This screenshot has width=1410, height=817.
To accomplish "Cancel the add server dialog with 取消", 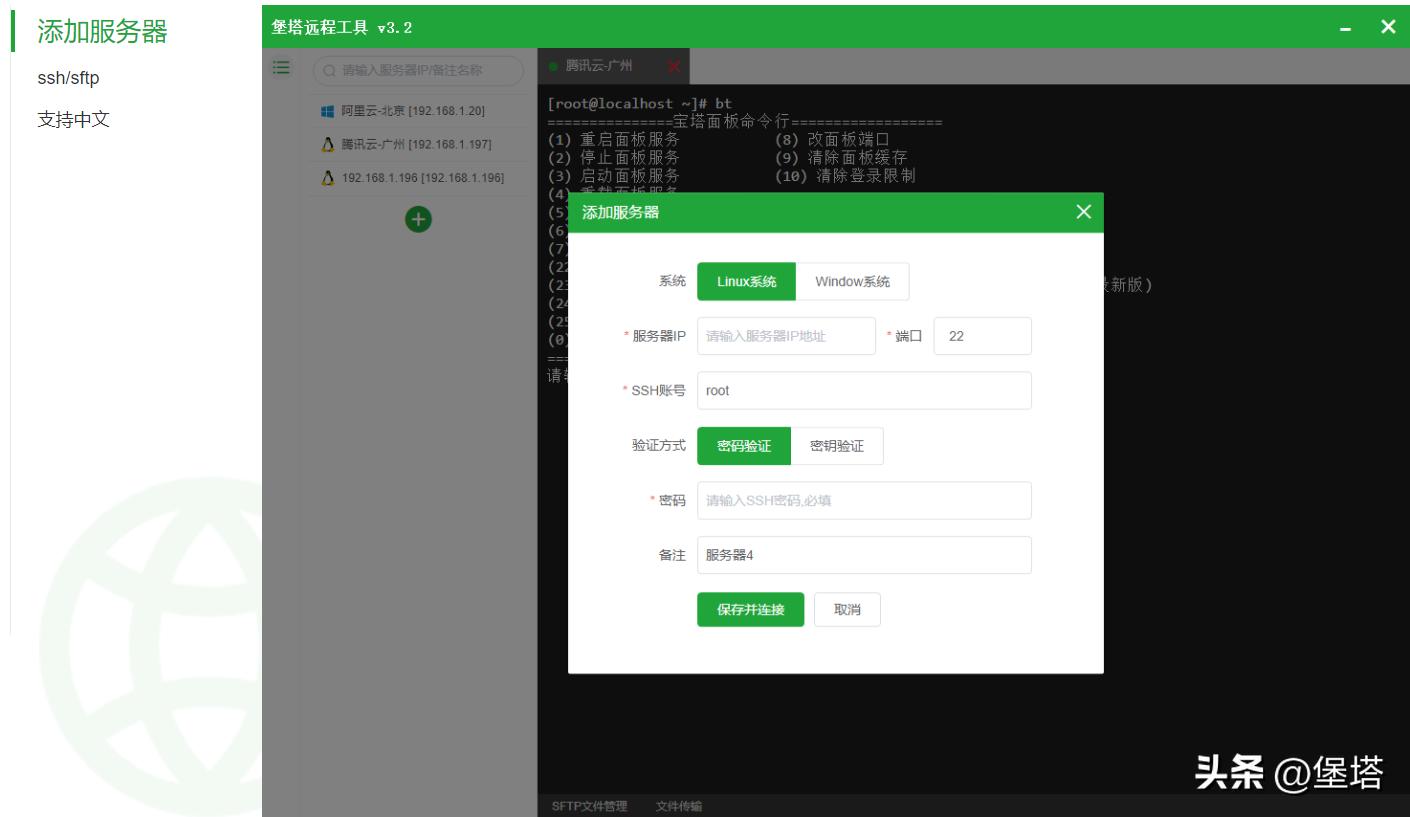I will click(x=847, y=608).
